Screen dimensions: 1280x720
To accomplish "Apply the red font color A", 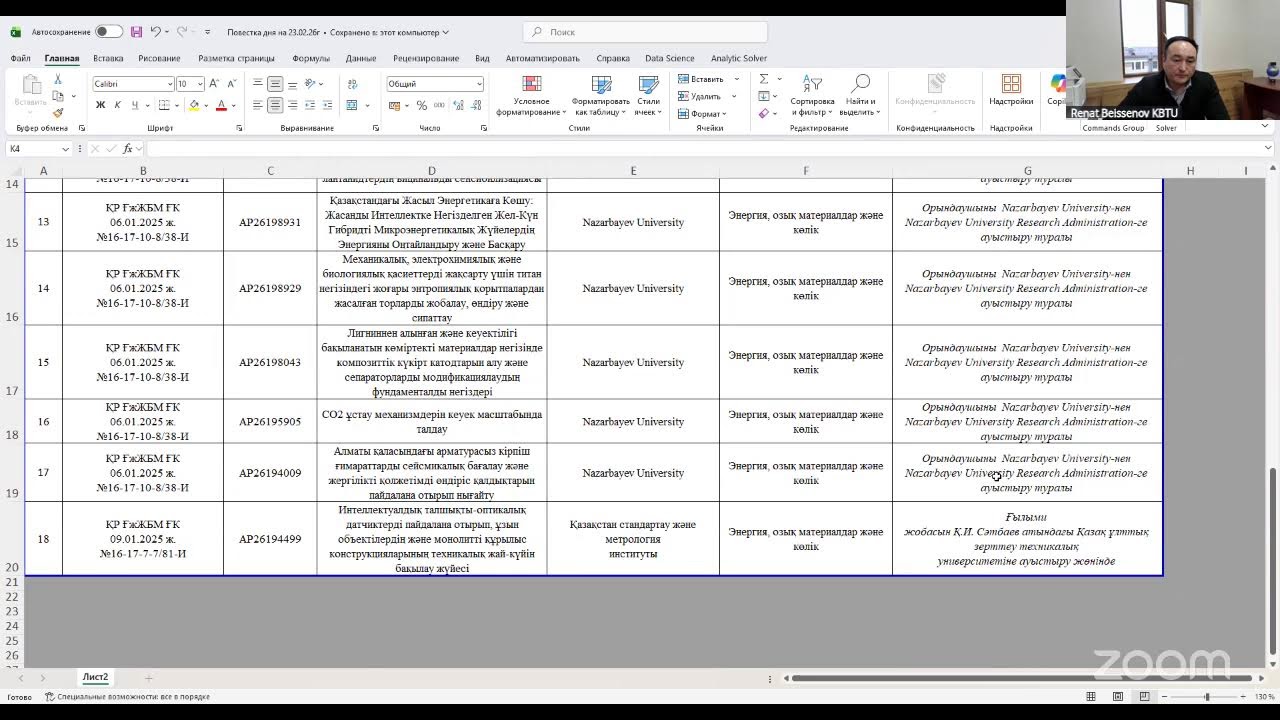I will click(221, 105).
